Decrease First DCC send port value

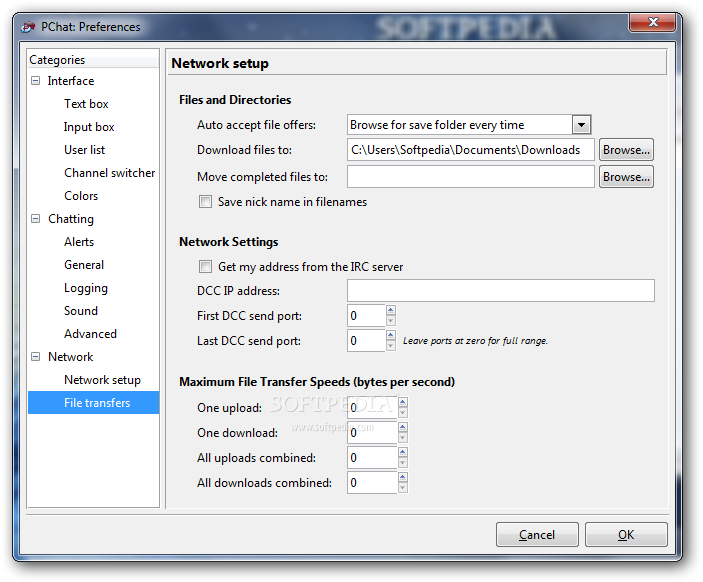391,321
